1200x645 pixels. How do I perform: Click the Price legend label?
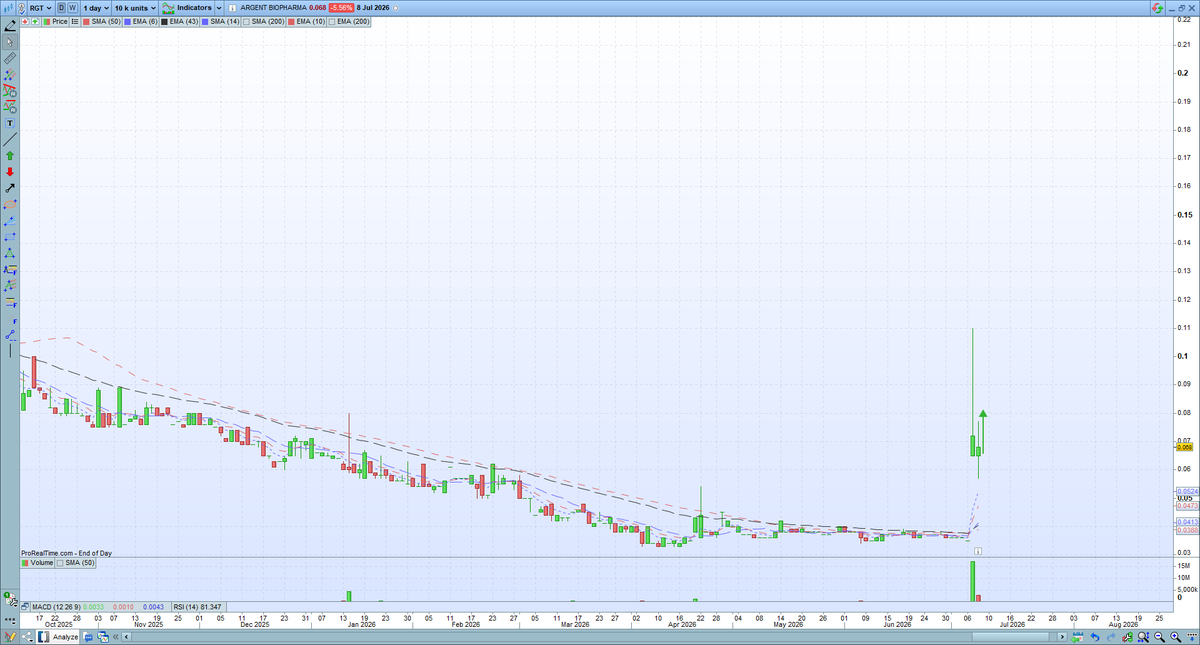pyautogui.click(x=55, y=21)
